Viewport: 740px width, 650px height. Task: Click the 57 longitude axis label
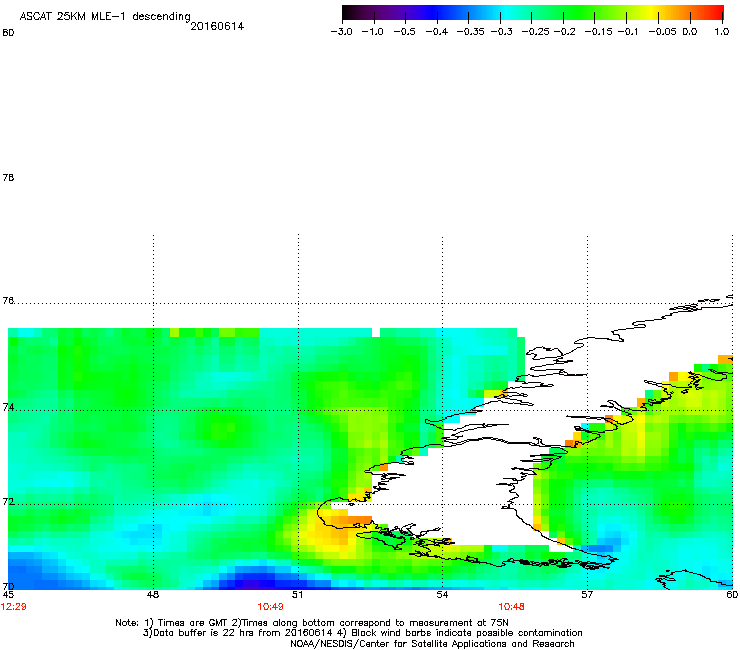pyautogui.click(x=587, y=595)
